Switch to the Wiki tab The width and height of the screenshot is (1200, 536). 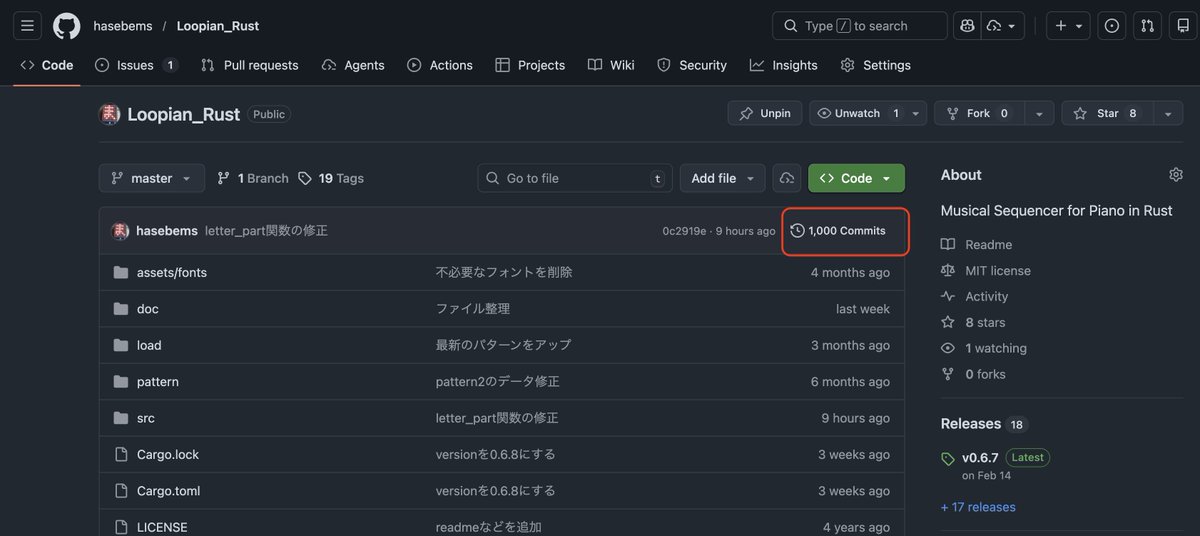611,65
